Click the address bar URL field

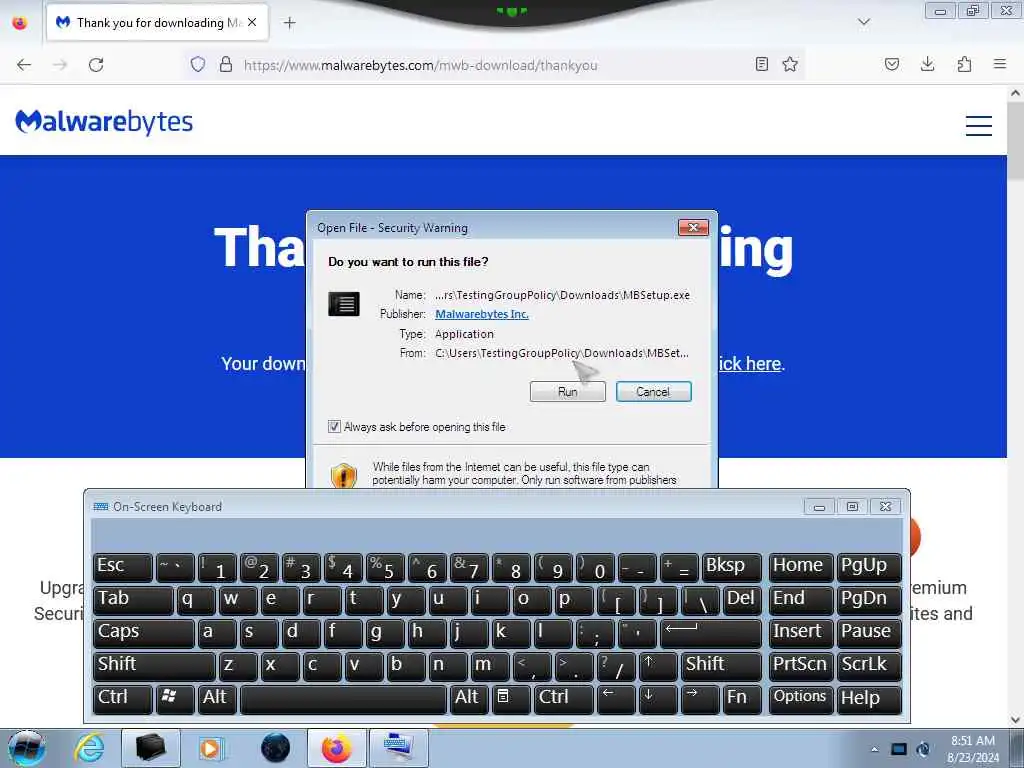(x=496, y=65)
